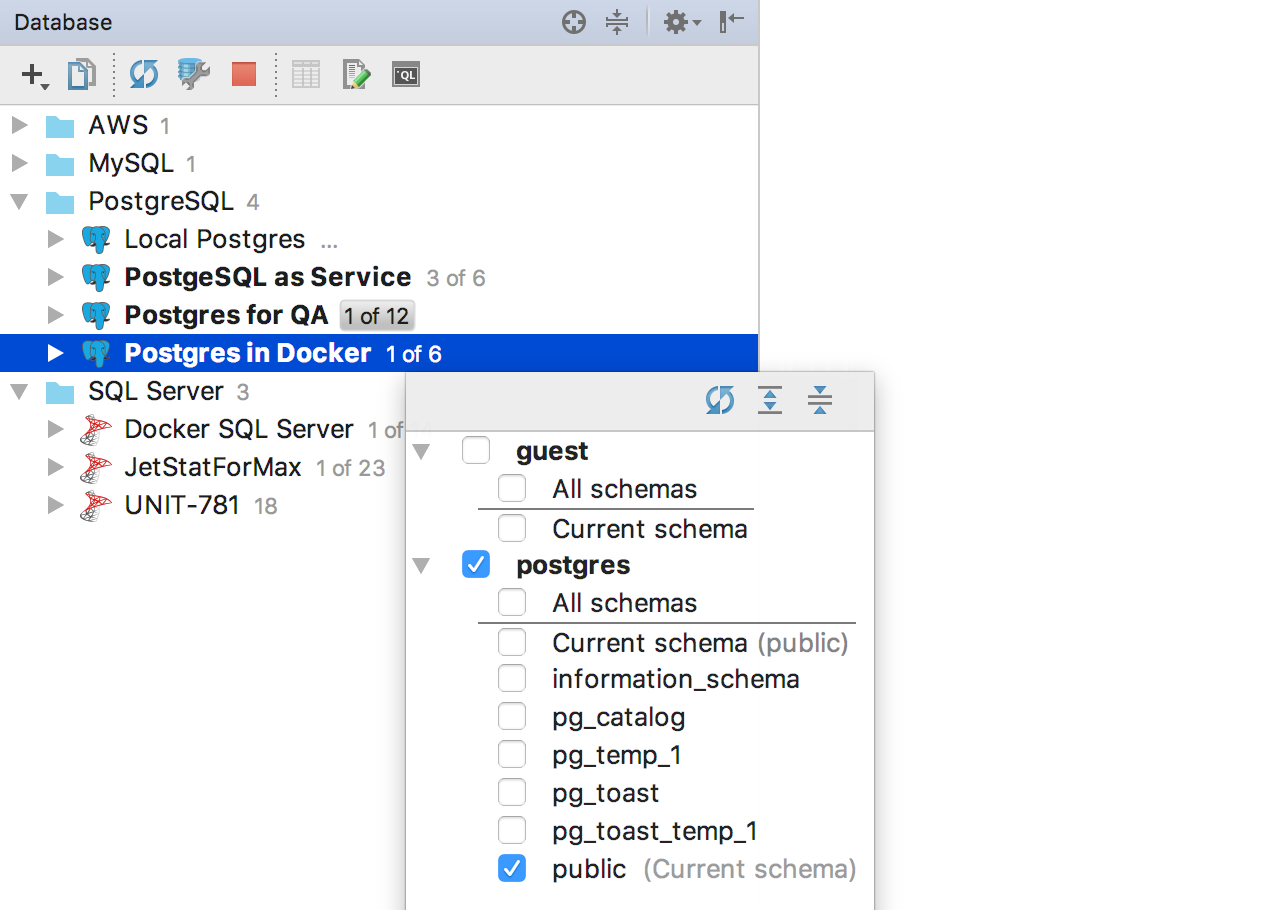Open the SQL console QL icon
The image size is (1270, 910).
(405, 74)
